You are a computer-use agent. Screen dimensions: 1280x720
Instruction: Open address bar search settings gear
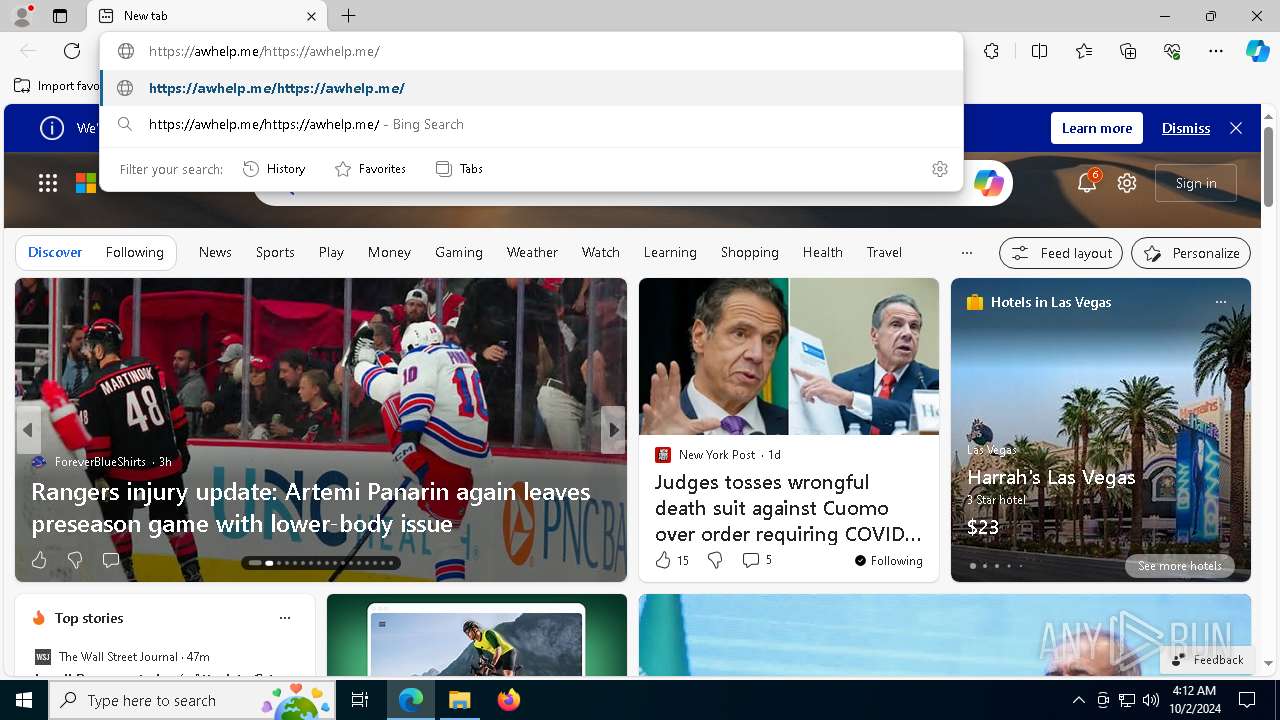coord(939,169)
